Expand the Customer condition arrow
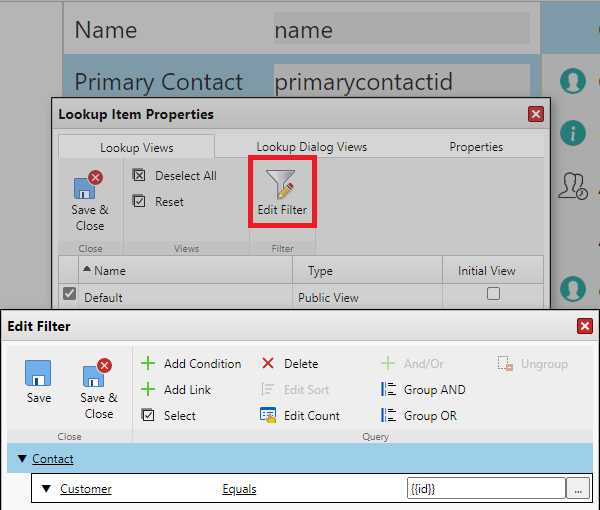Viewport: 600px width, 510px height. (46, 489)
